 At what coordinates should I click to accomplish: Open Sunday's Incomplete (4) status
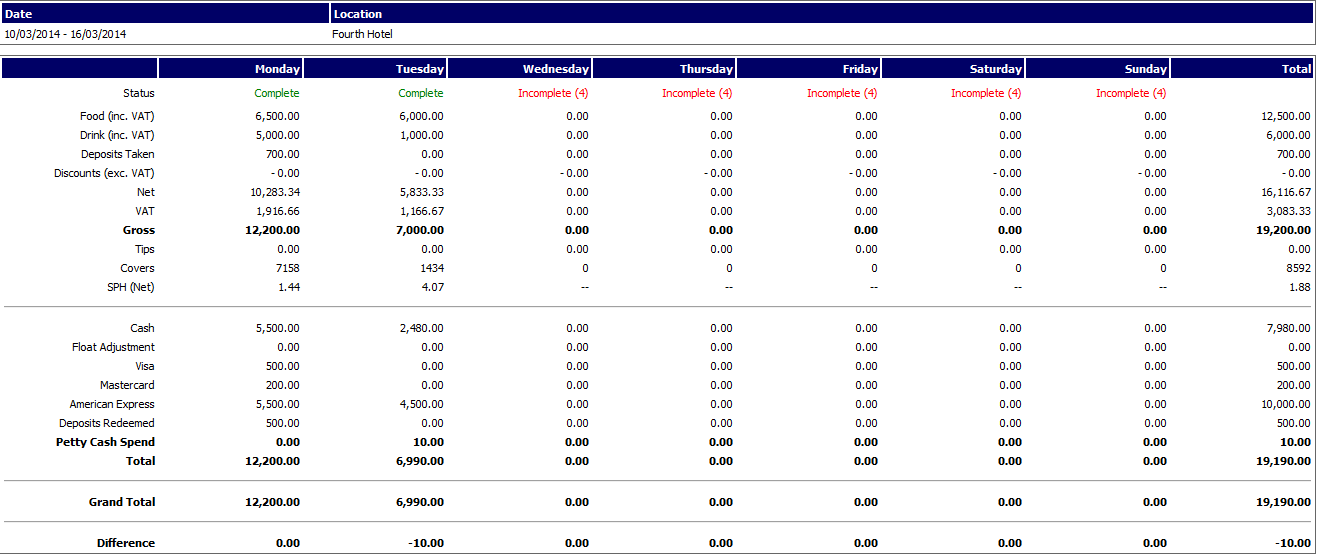click(1130, 93)
